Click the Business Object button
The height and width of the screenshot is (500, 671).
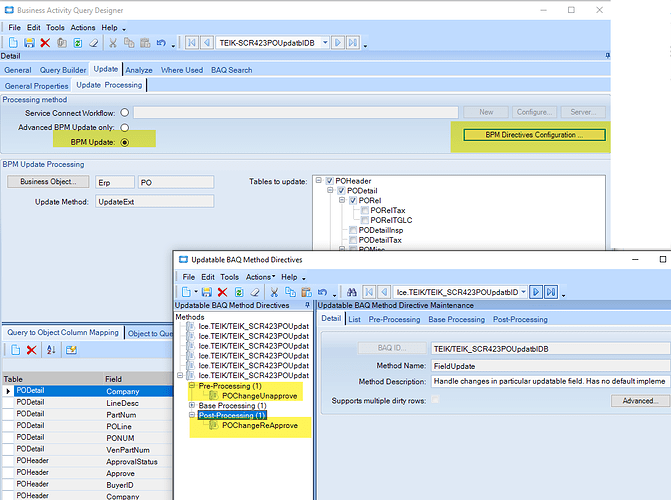[48, 182]
